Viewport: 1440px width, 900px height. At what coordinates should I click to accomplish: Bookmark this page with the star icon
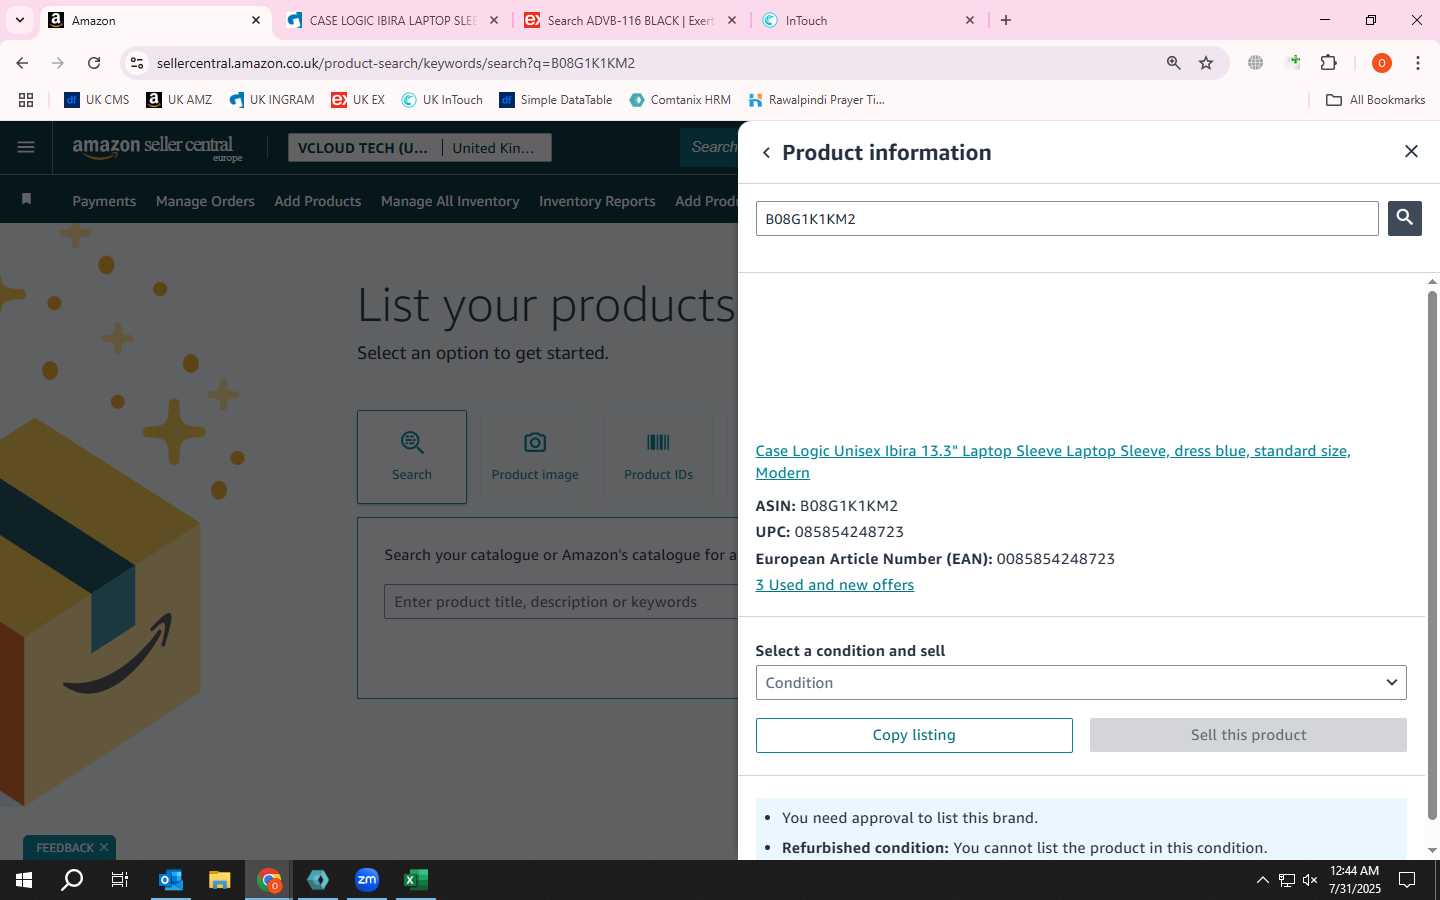pyautogui.click(x=1206, y=63)
